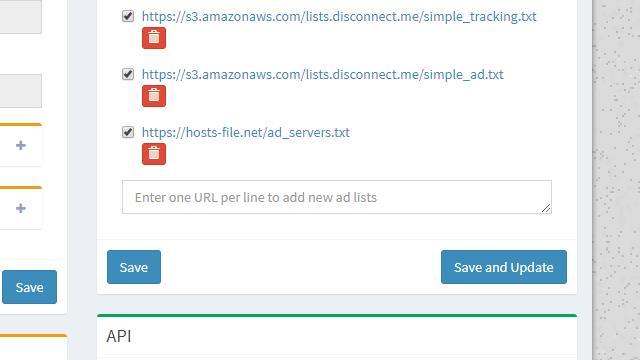640x360 pixels.
Task: Remove the simple_ad.txt list via its trash icon
Action: [154, 96]
